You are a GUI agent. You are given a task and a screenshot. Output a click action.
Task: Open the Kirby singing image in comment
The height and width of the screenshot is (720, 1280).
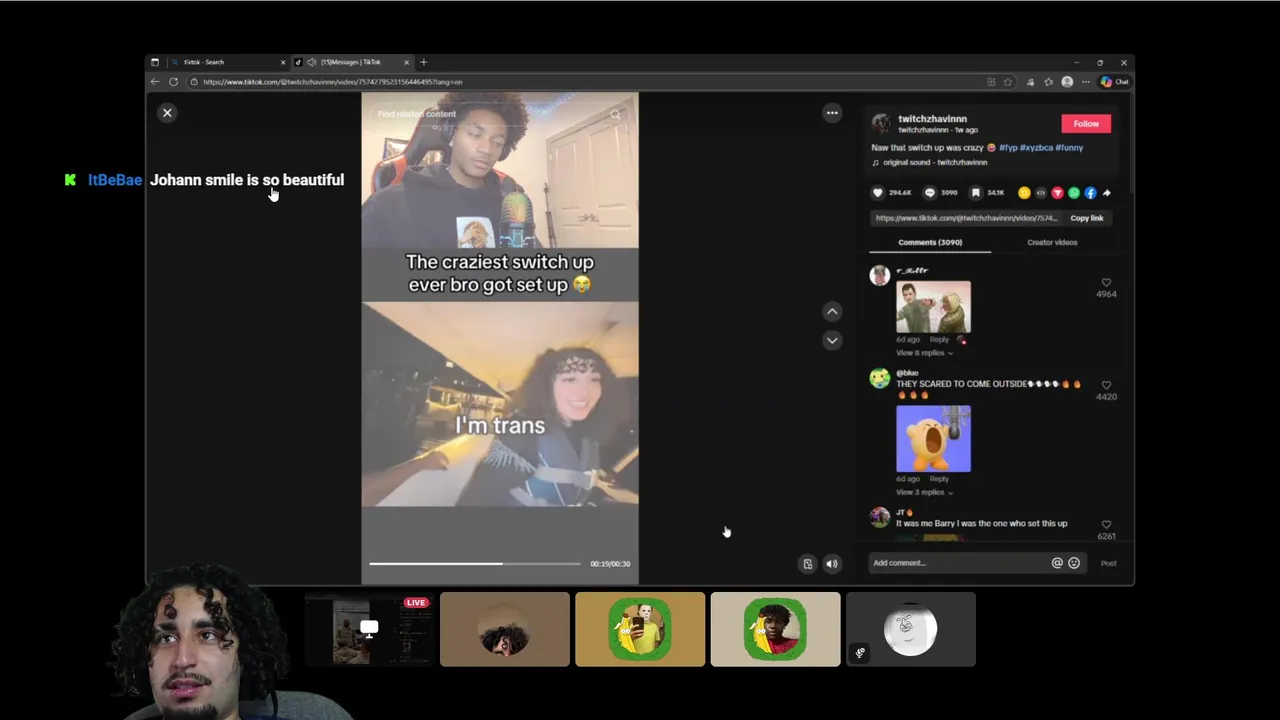(x=933, y=438)
